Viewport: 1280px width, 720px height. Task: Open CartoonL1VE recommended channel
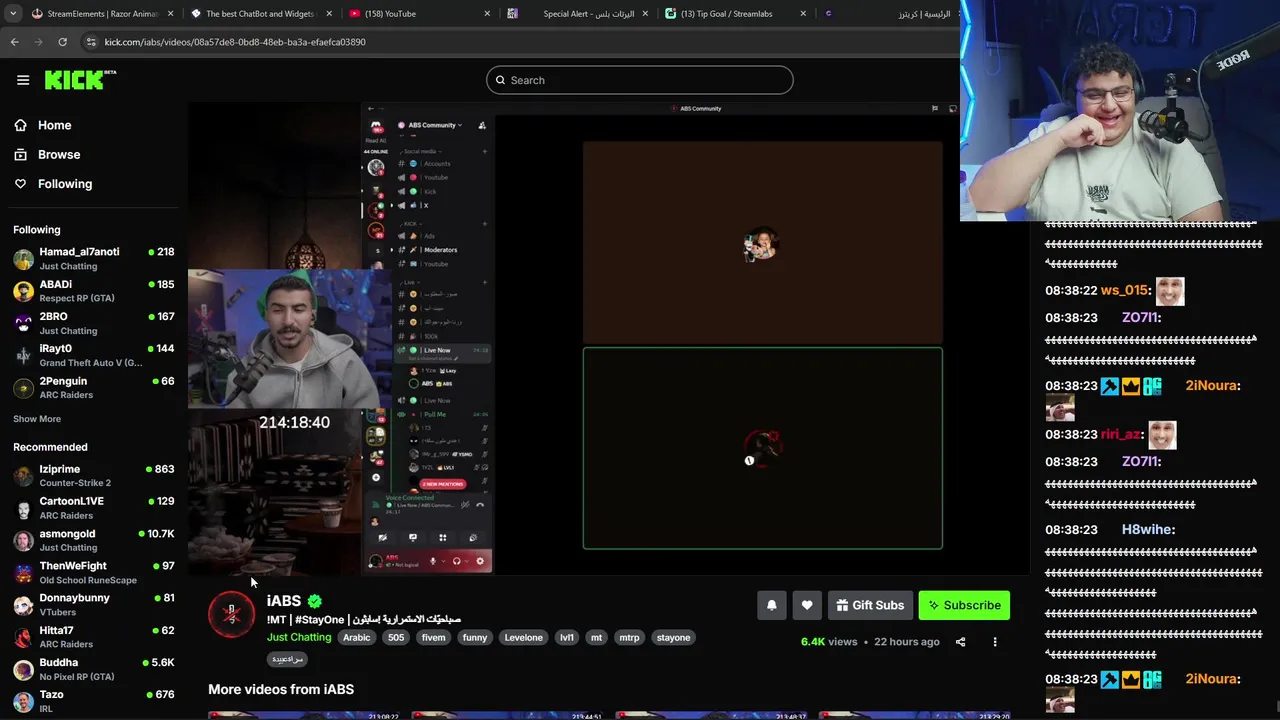pyautogui.click(x=94, y=507)
